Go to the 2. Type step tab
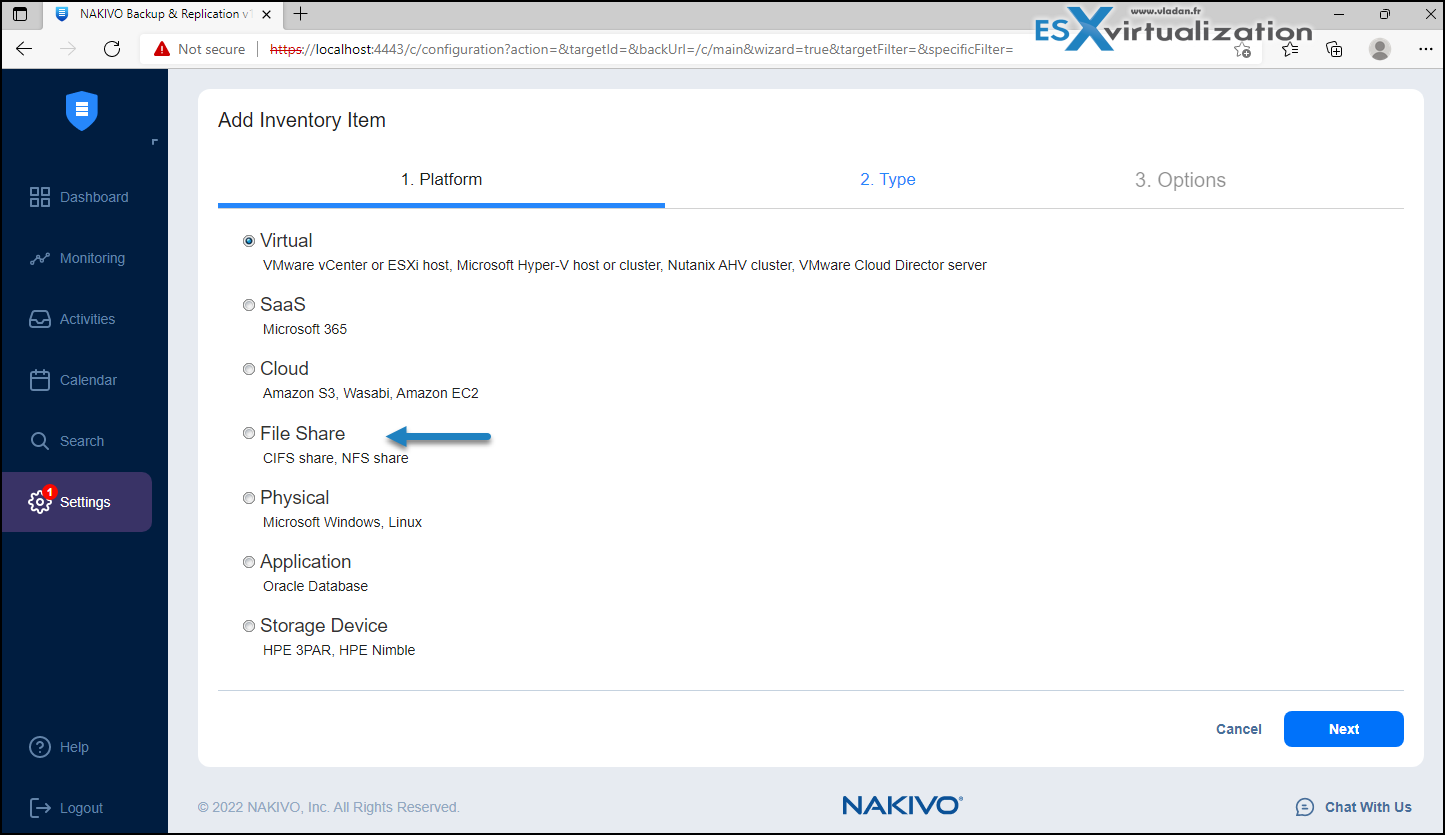The width and height of the screenshot is (1445, 835). pyautogui.click(x=888, y=180)
